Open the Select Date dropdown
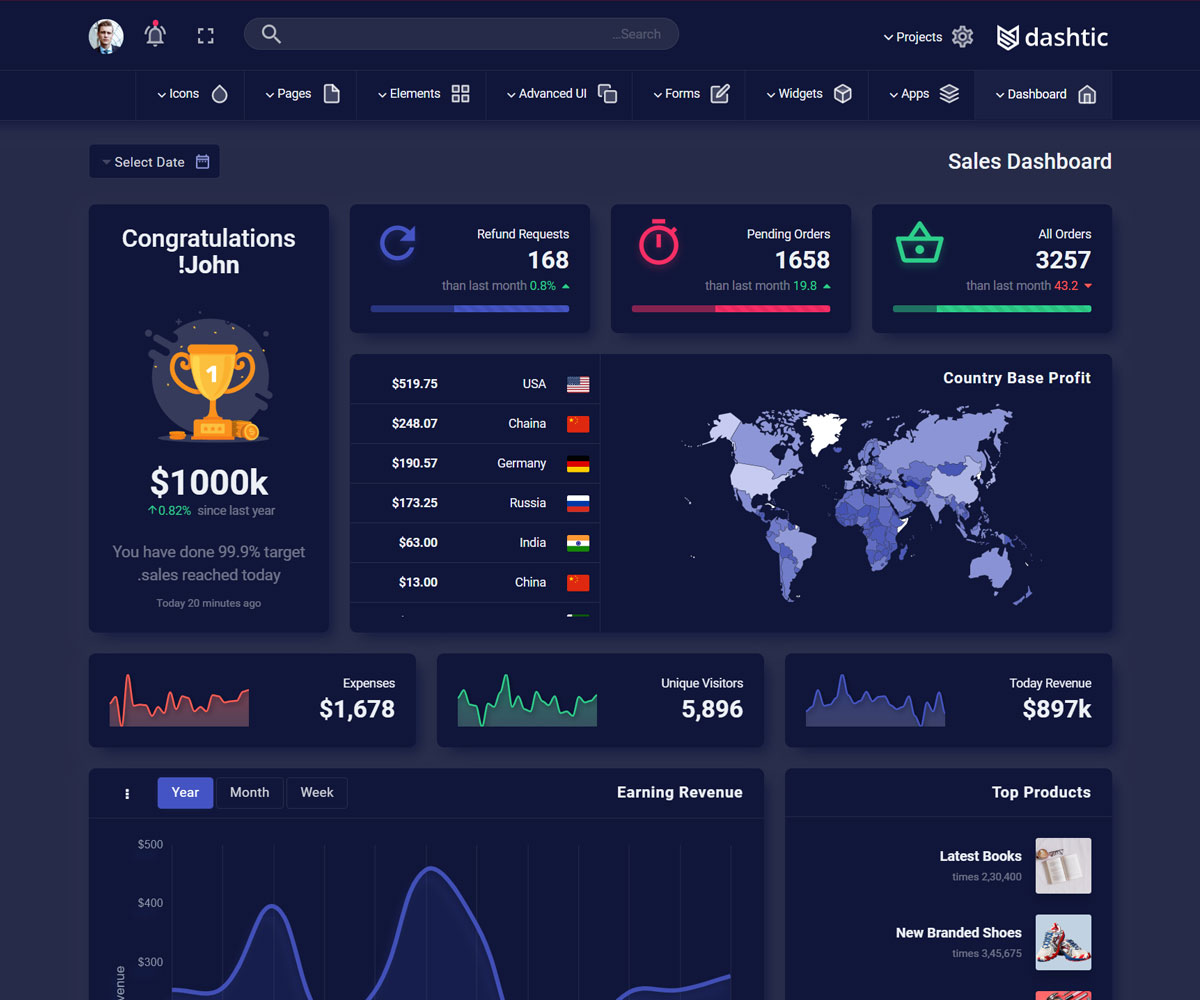This screenshot has width=1200, height=1000. point(154,161)
